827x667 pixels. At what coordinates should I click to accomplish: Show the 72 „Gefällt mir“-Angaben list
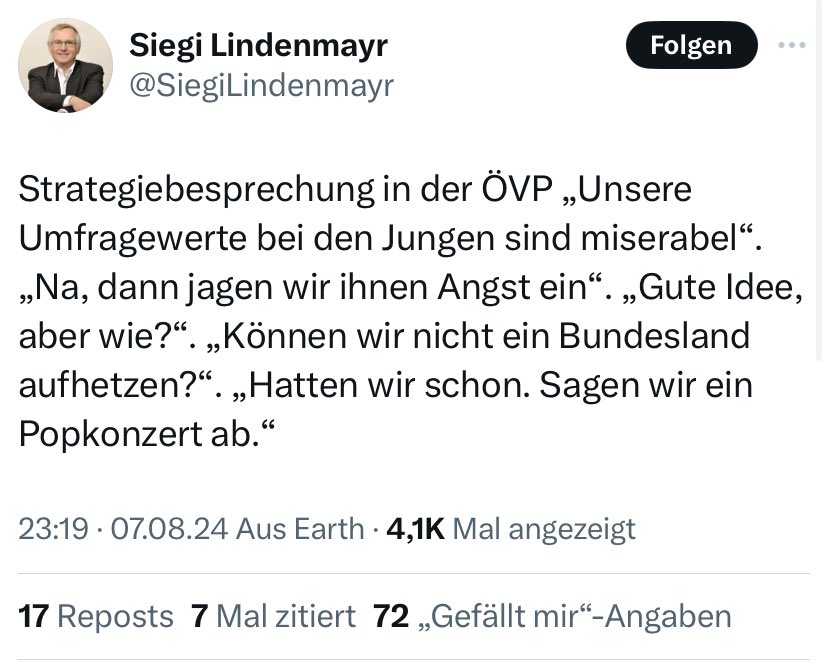tap(551, 616)
